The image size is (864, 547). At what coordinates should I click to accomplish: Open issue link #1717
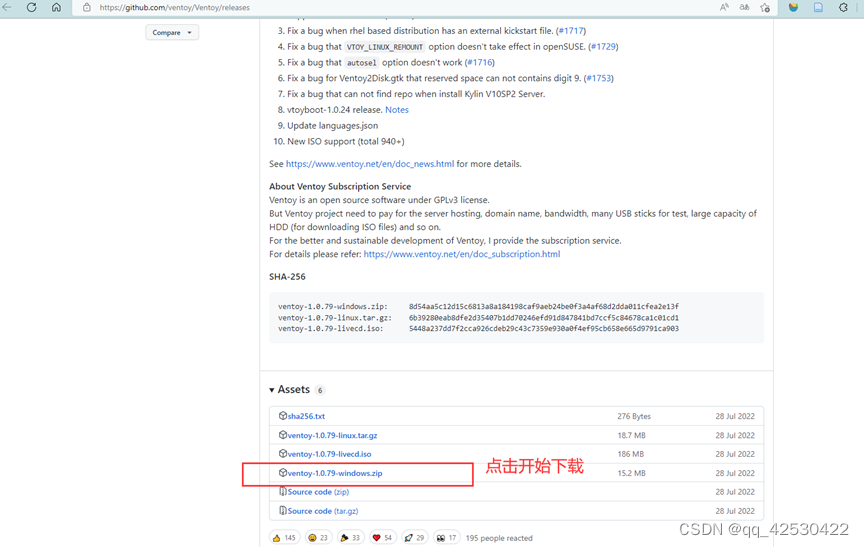pyautogui.click(x=571, y=31)
